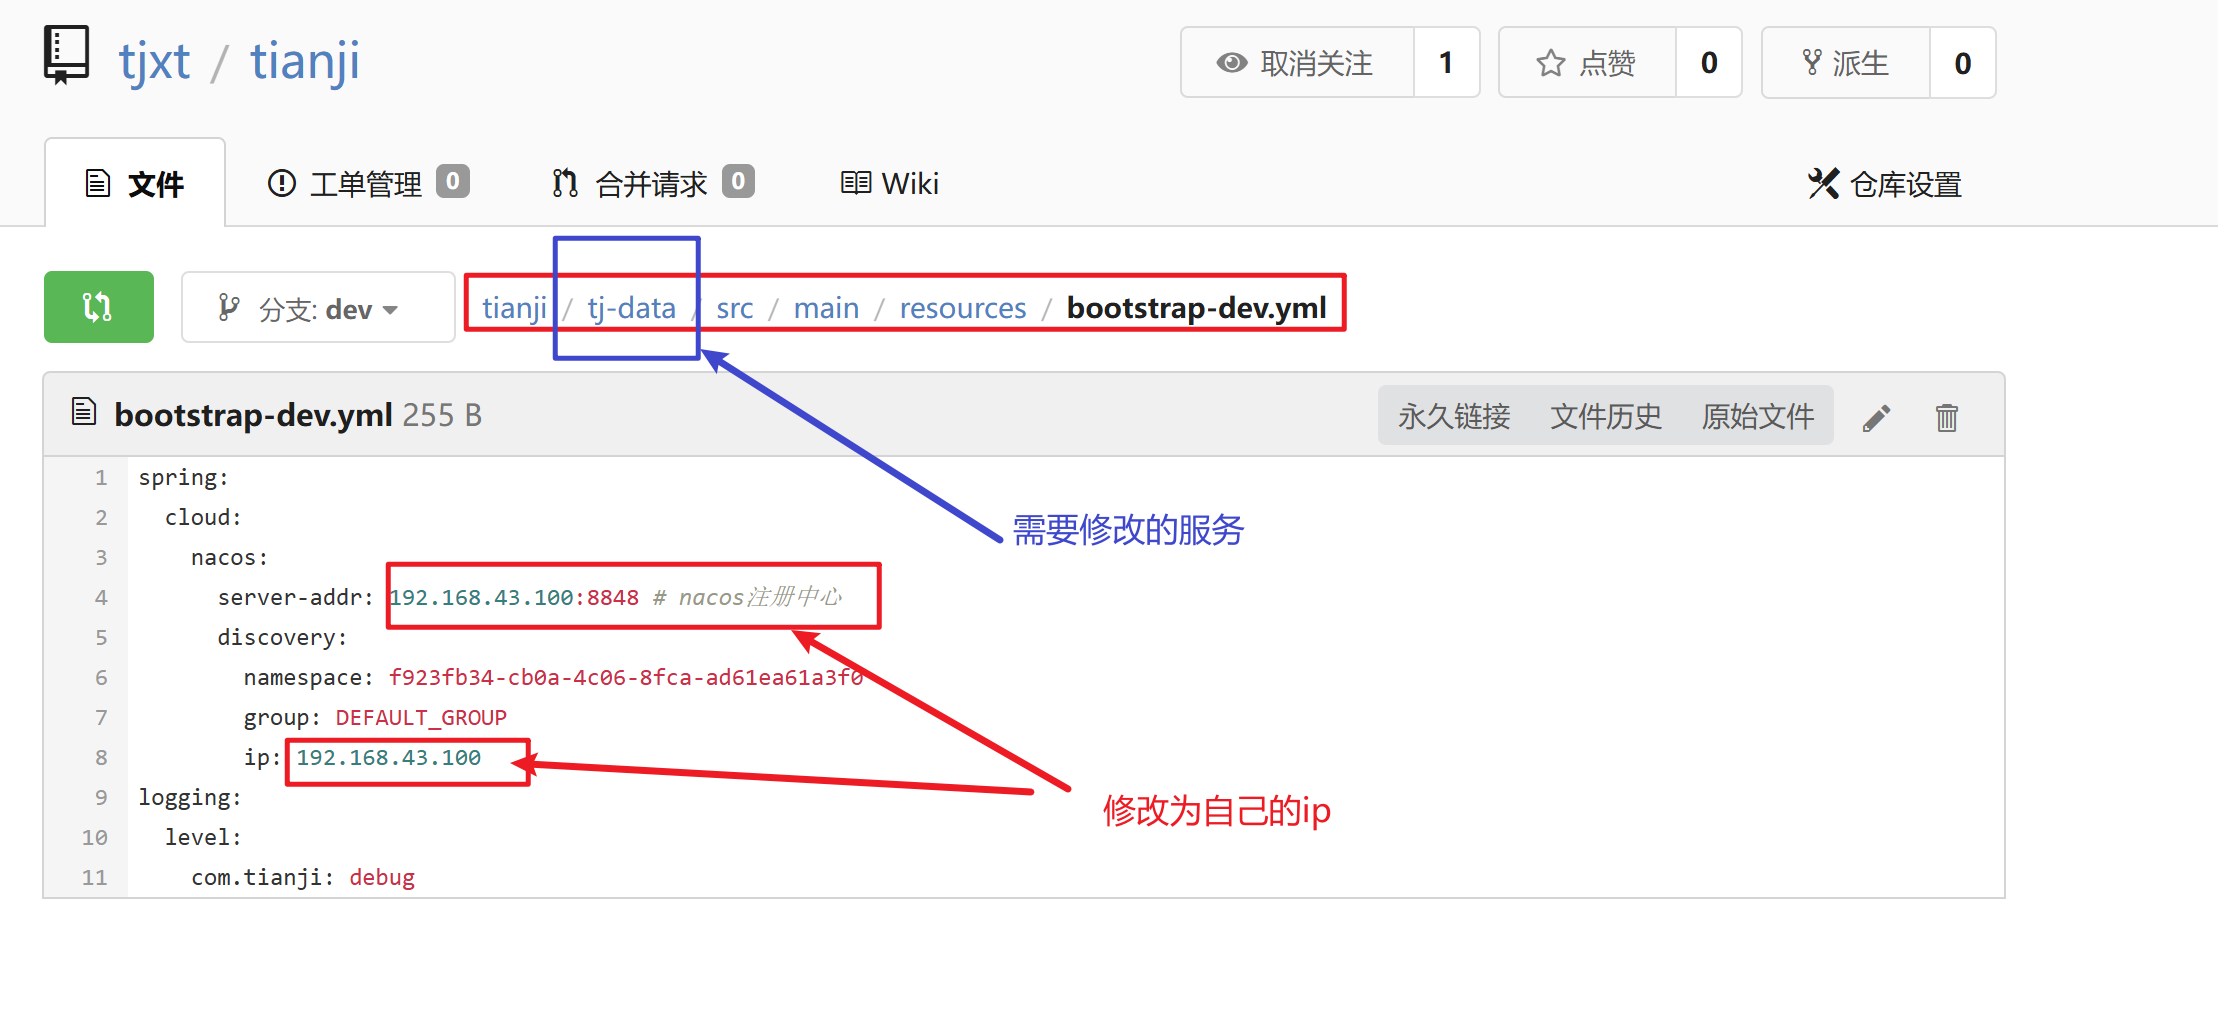Viewport: 2218px width, 1029px height.
Task: Go to src breadcrumb folder
Action: pos(734,308)
